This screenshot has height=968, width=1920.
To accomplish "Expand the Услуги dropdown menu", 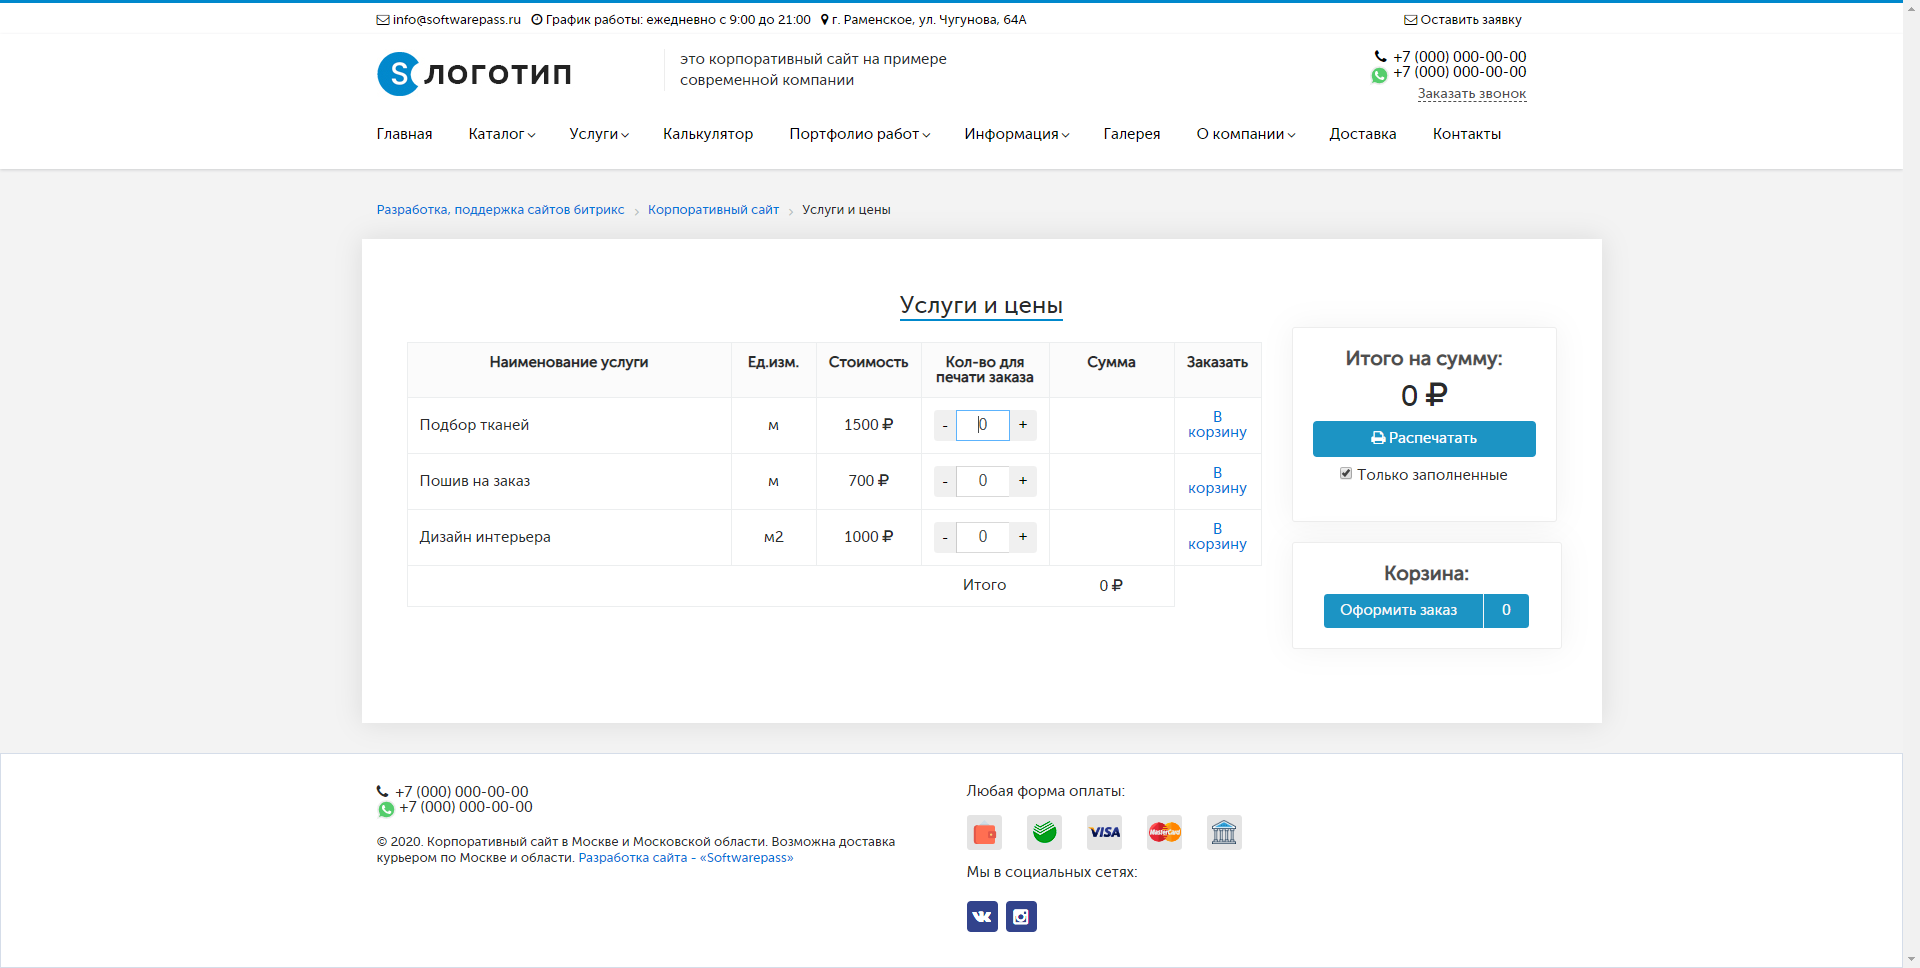I will 598,134.
